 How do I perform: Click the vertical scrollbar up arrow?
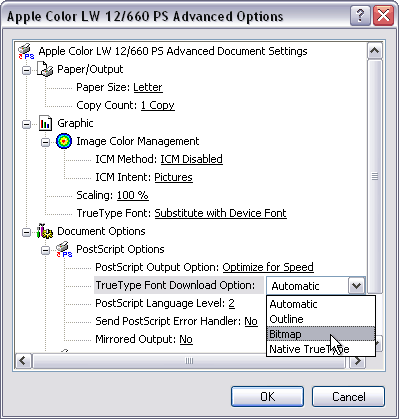[x=375, y=51]
